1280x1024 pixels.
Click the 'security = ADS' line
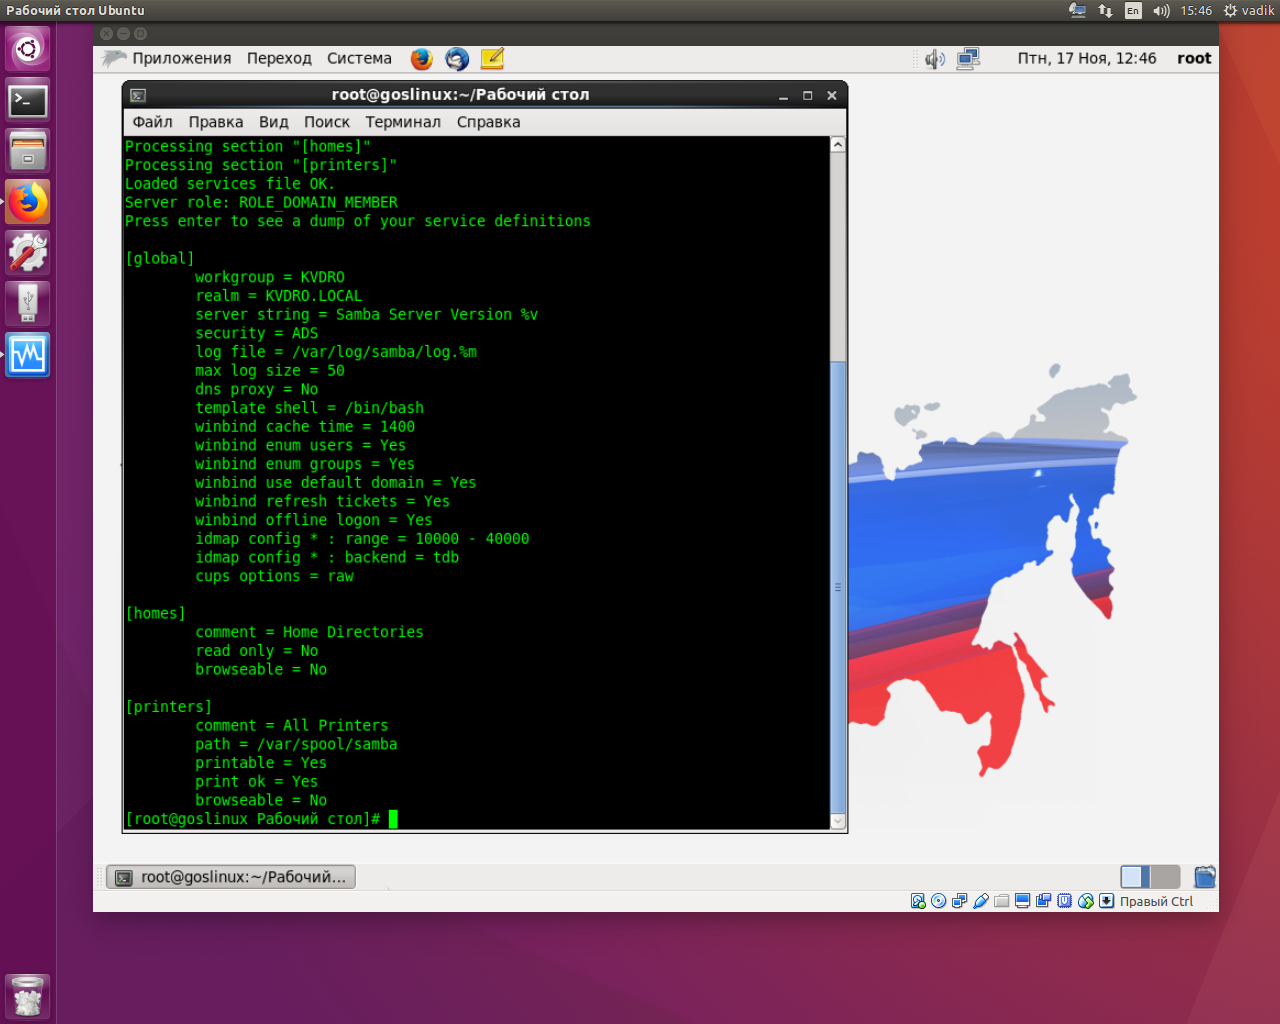(x=257, y=334)
